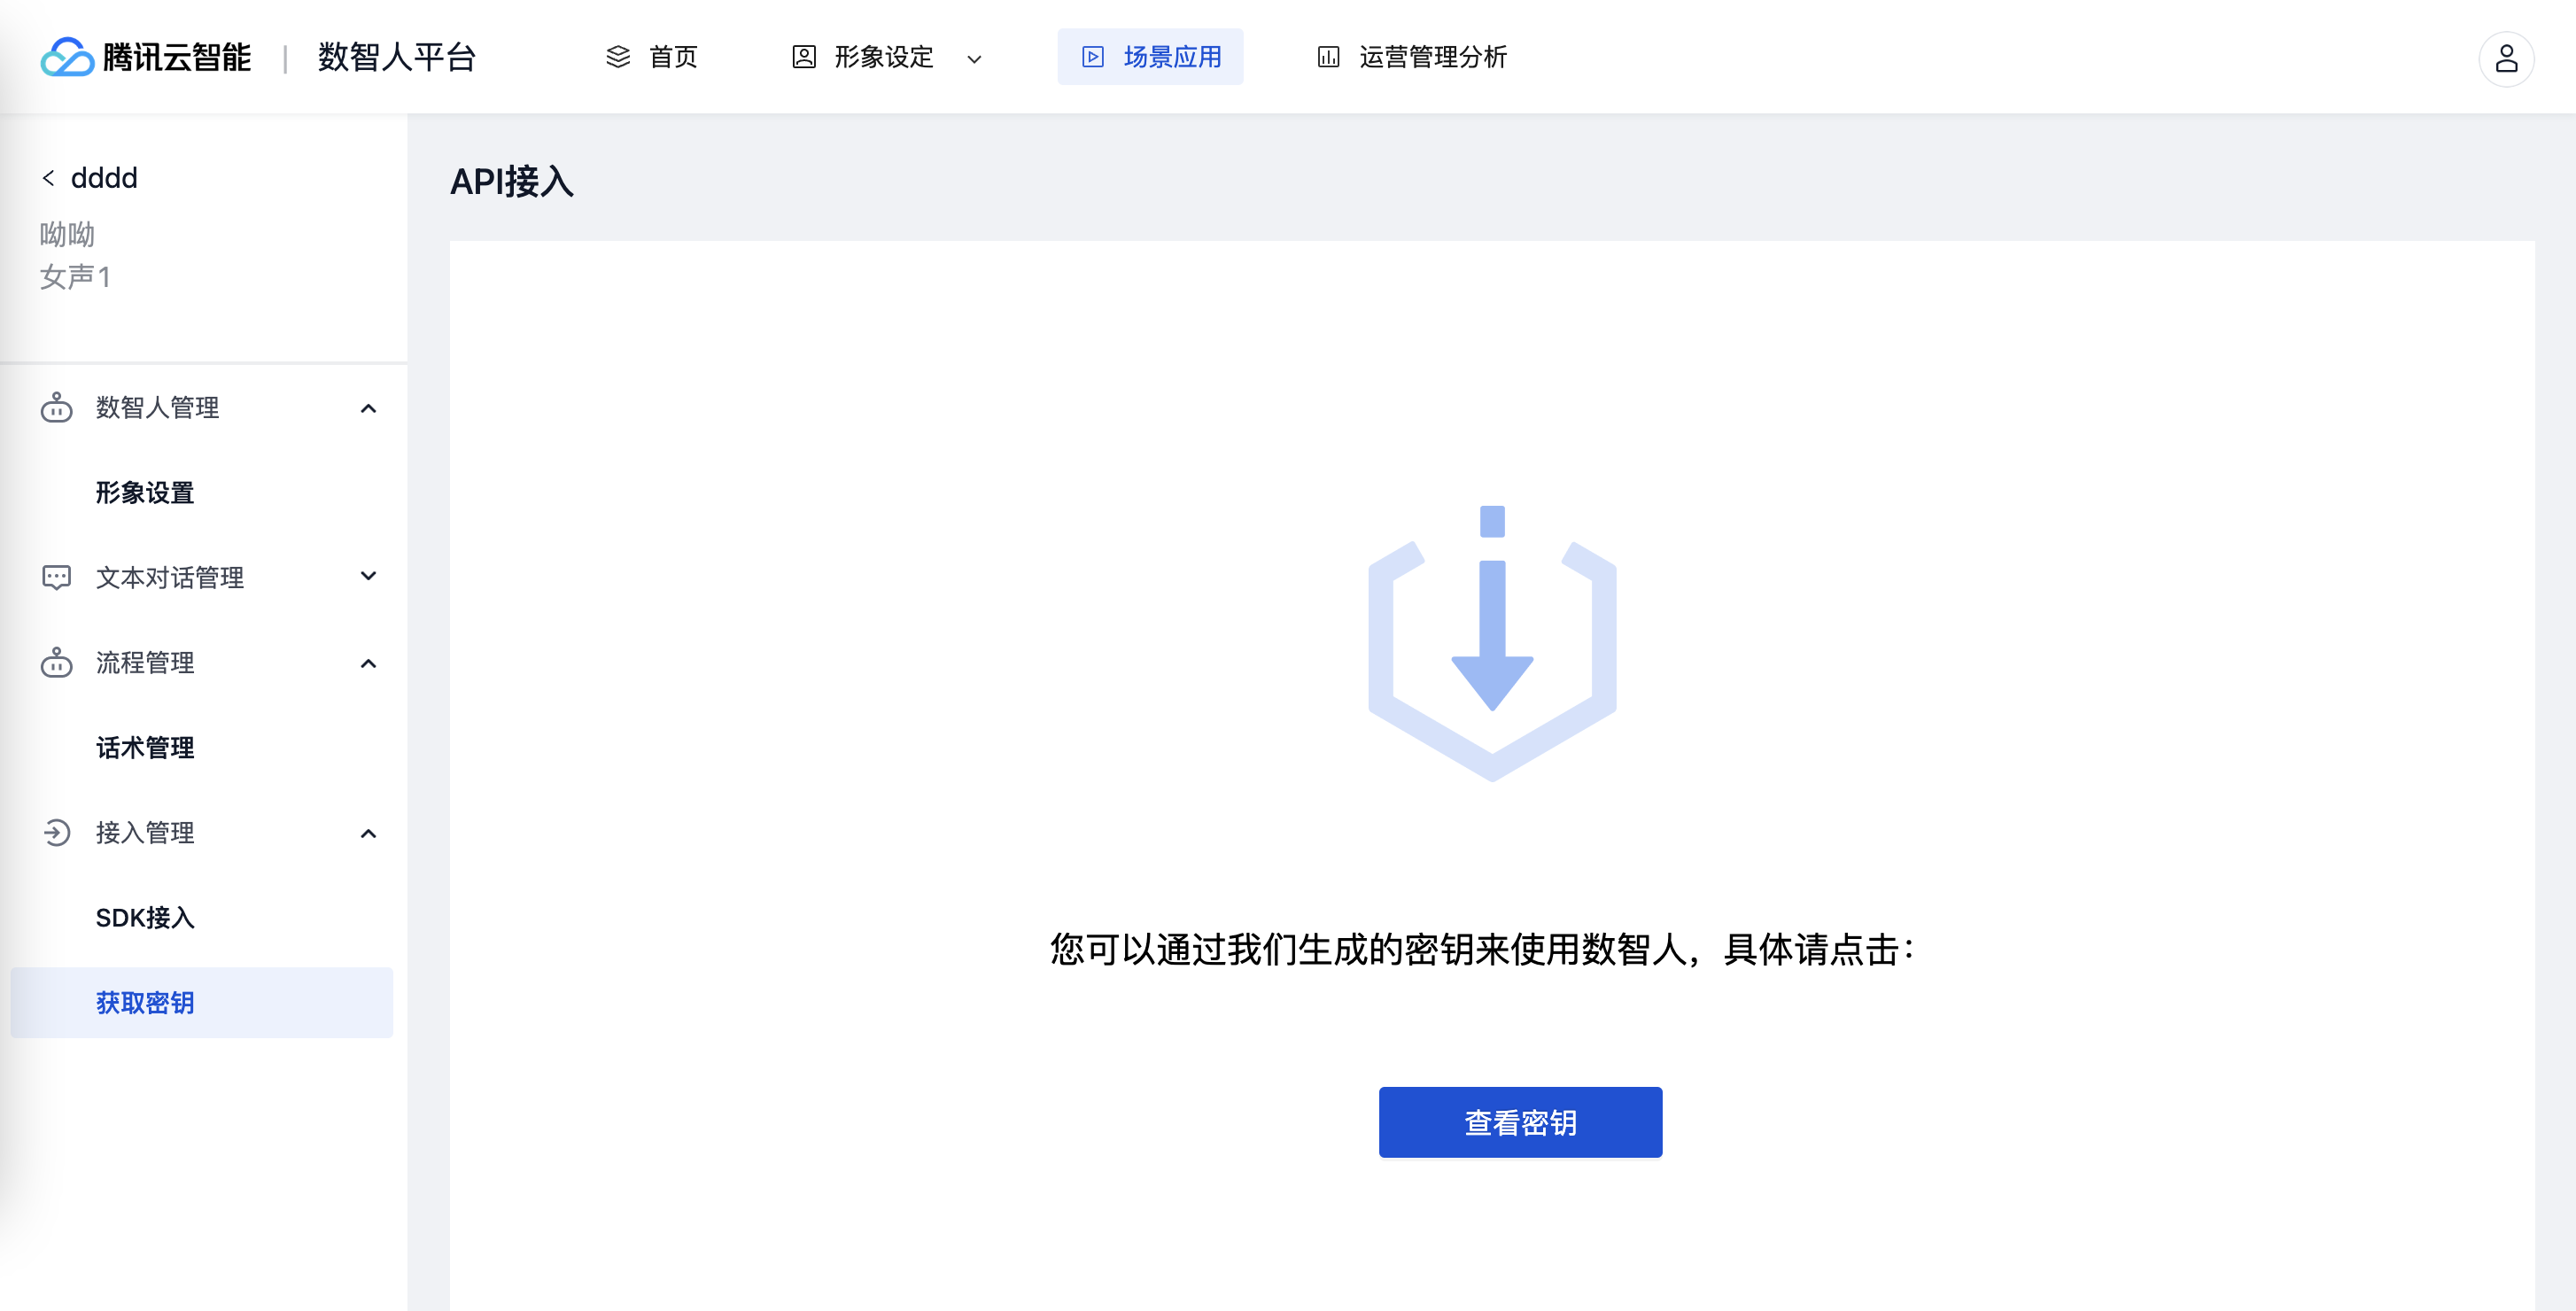This screenshot has height=1311, width=2576.
Task: Click the back arrow next to dddd
Action: (x=48, y=178)
